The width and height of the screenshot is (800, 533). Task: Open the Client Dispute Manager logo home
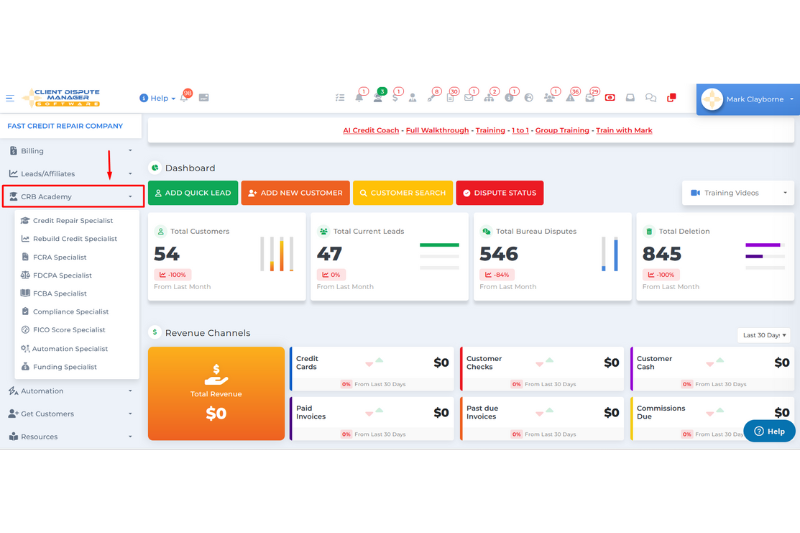point(62,98)
